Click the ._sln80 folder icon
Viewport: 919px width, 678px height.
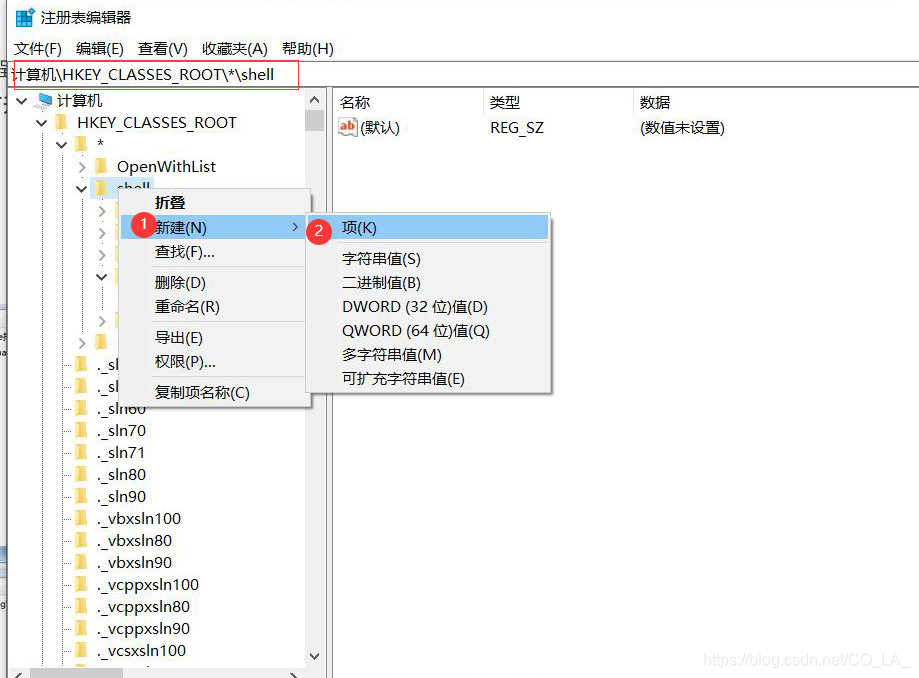81,474
